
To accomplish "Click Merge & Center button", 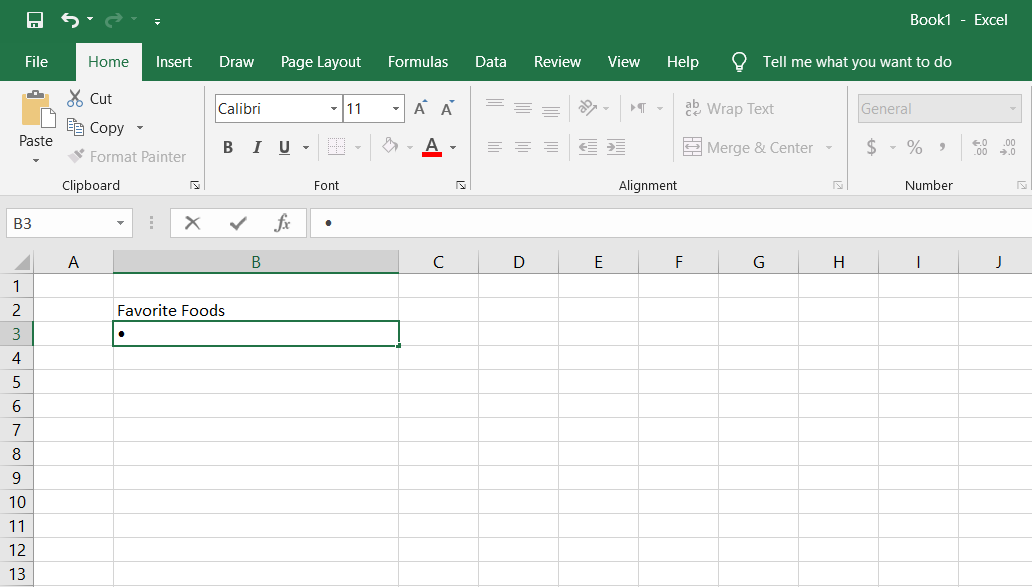I will point(749,147).
